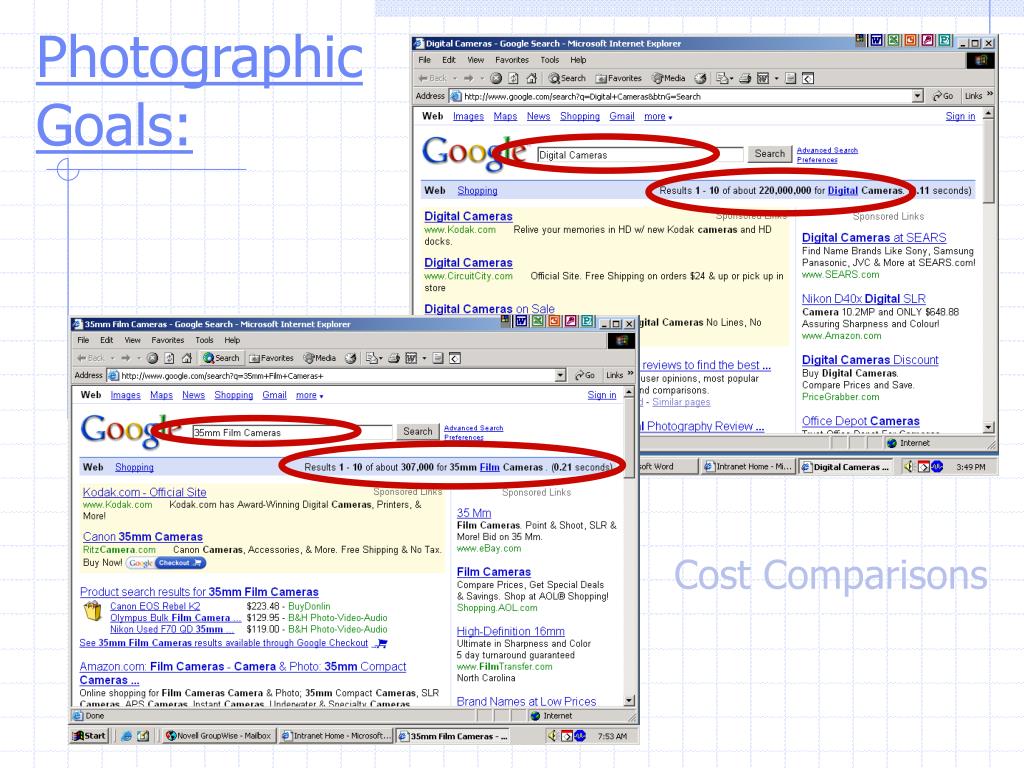This screenshot has width=1024, height=768.
Task: Expand Links toolbar chevron in Digital Cameras window
Action: (990, 95)
